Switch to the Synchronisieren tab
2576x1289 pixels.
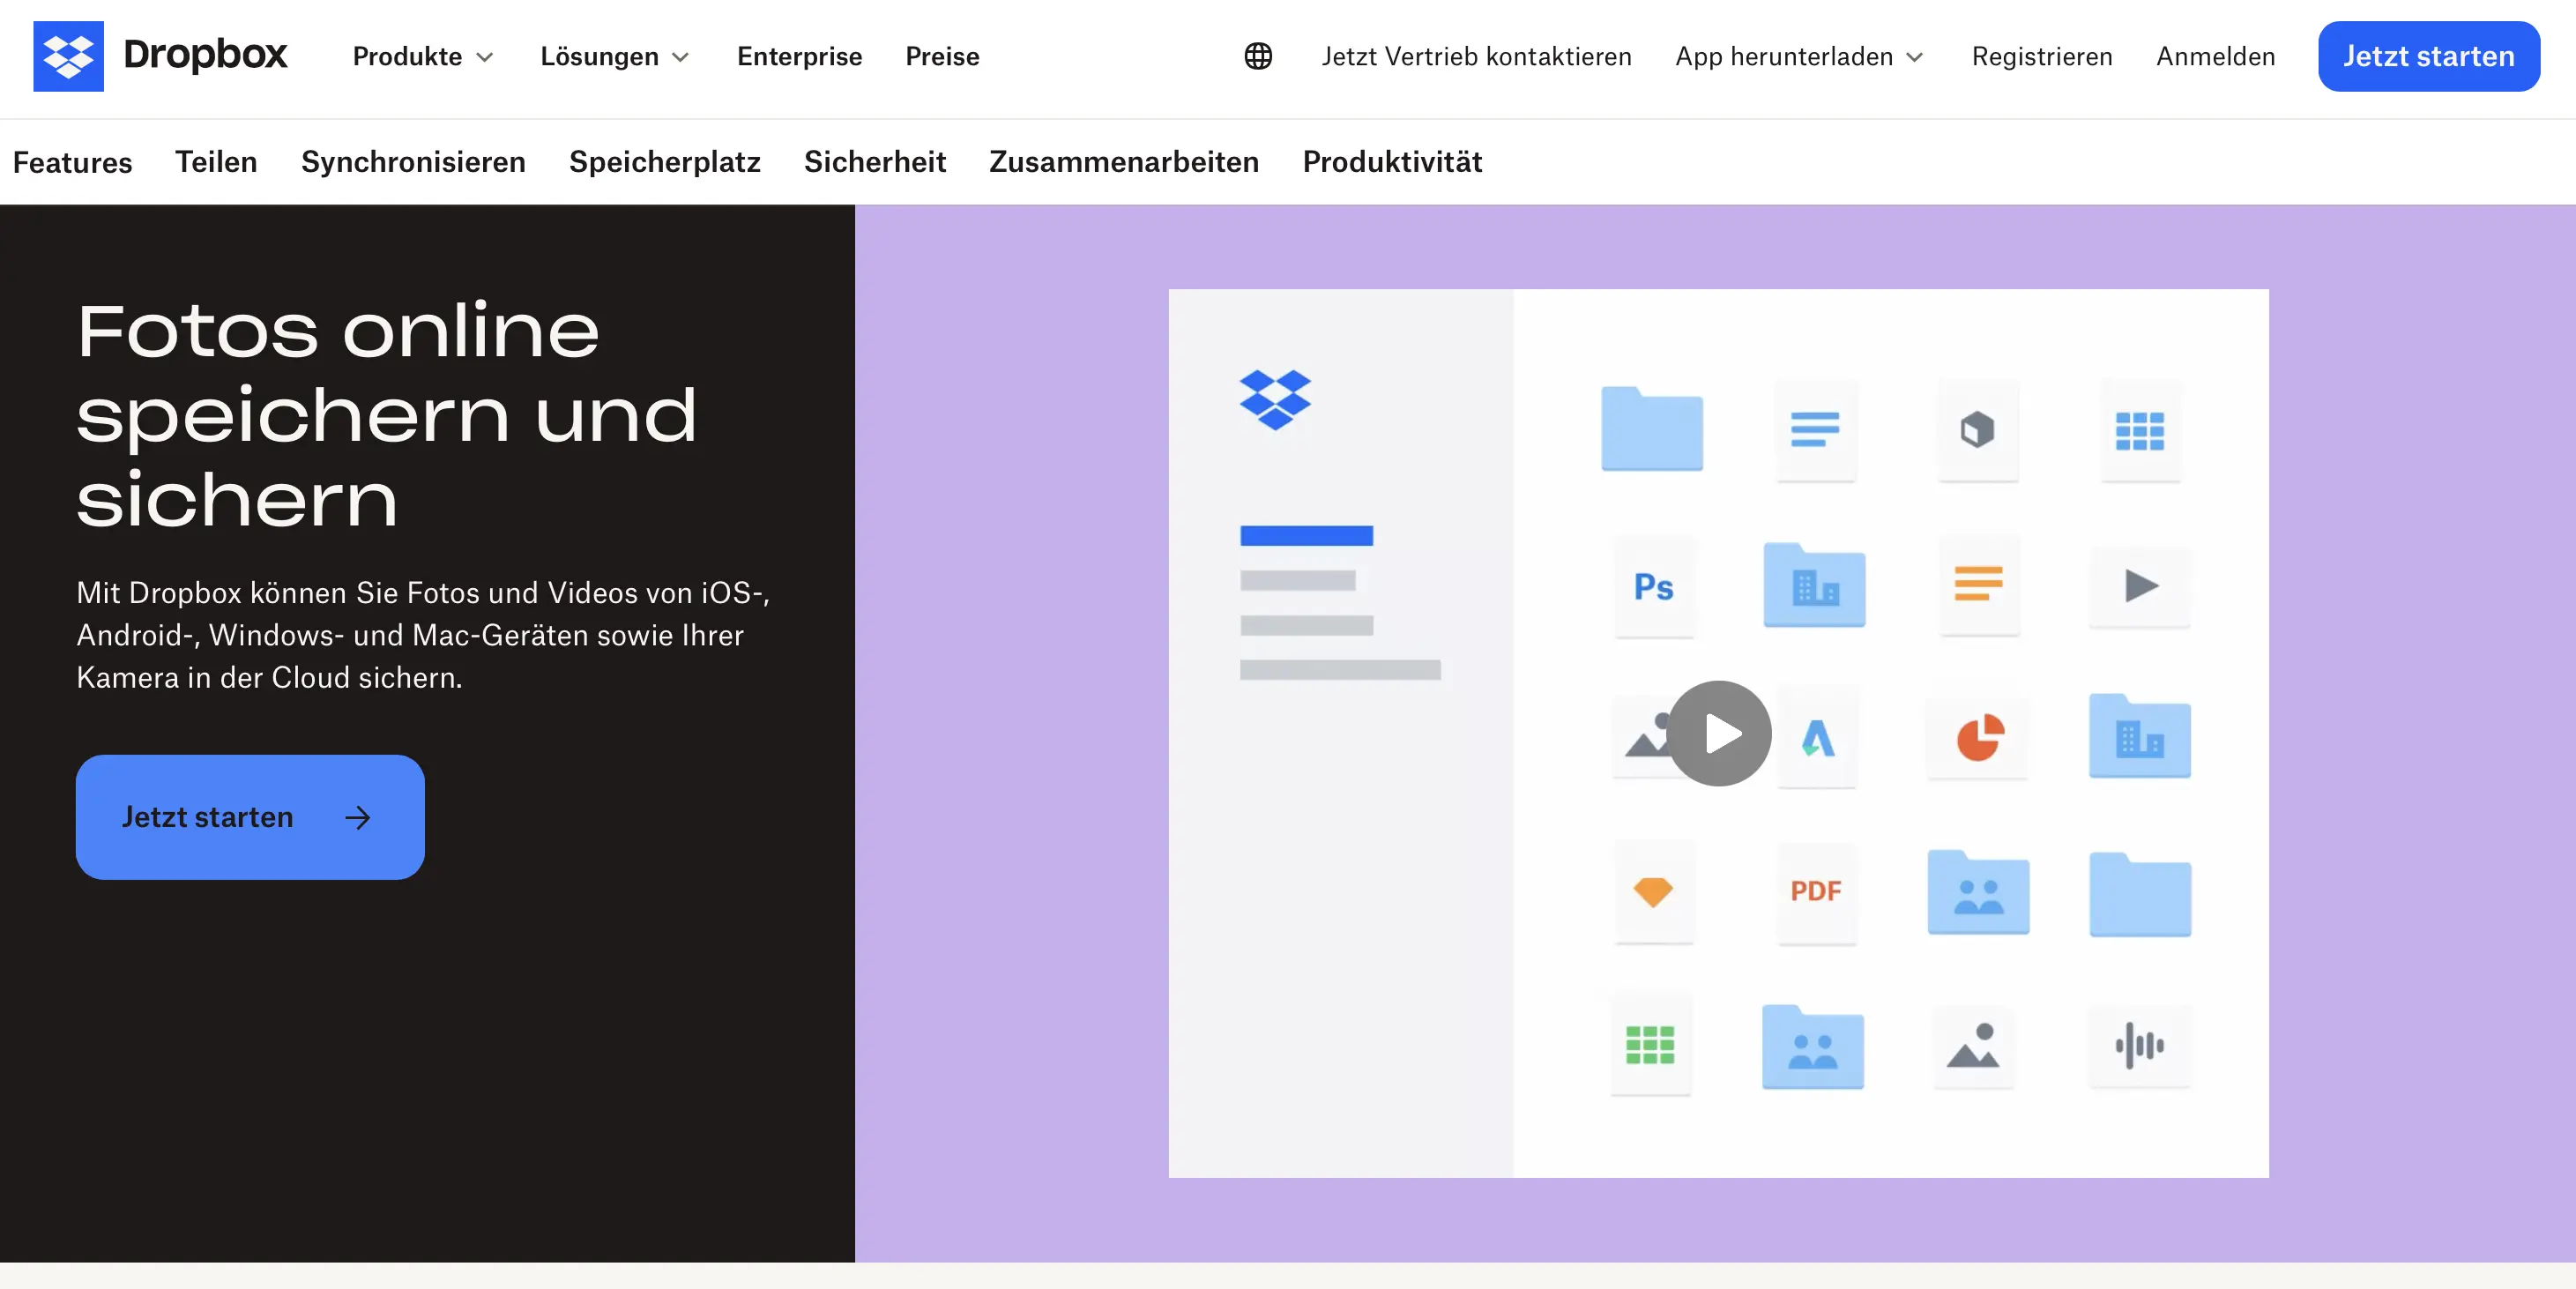coord(413,162)
